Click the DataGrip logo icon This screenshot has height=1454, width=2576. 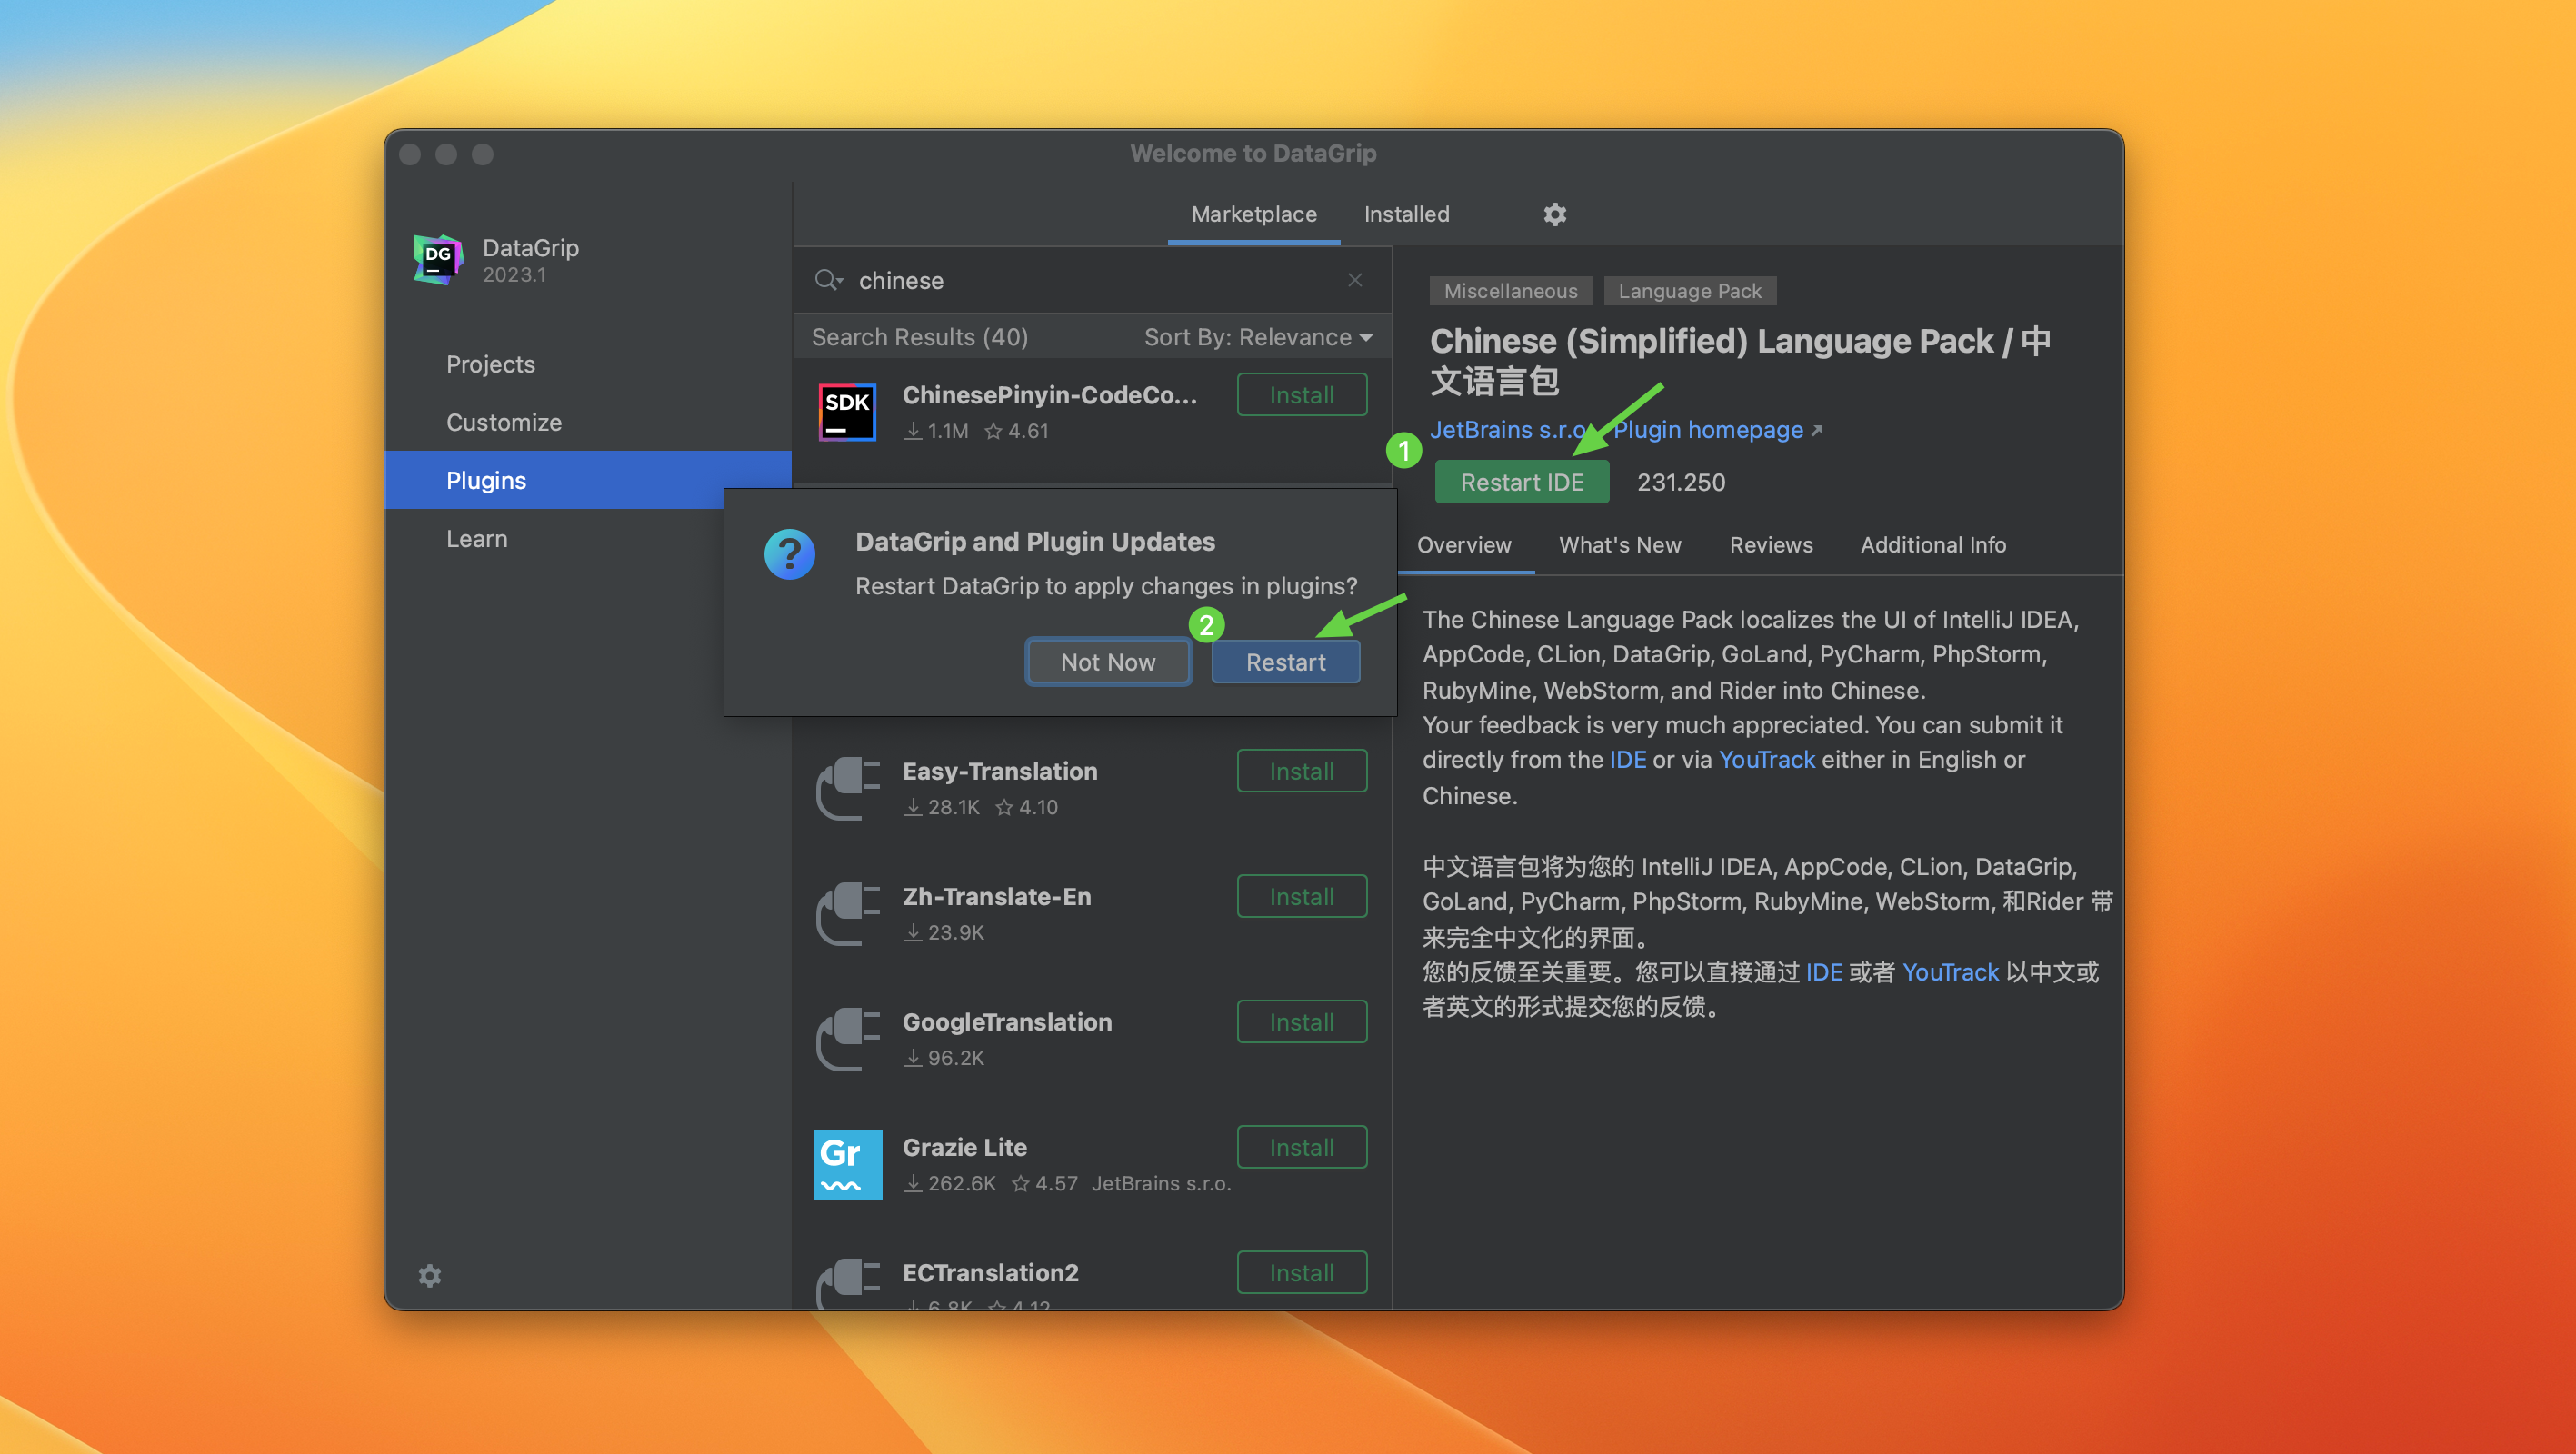coord(438,260)
